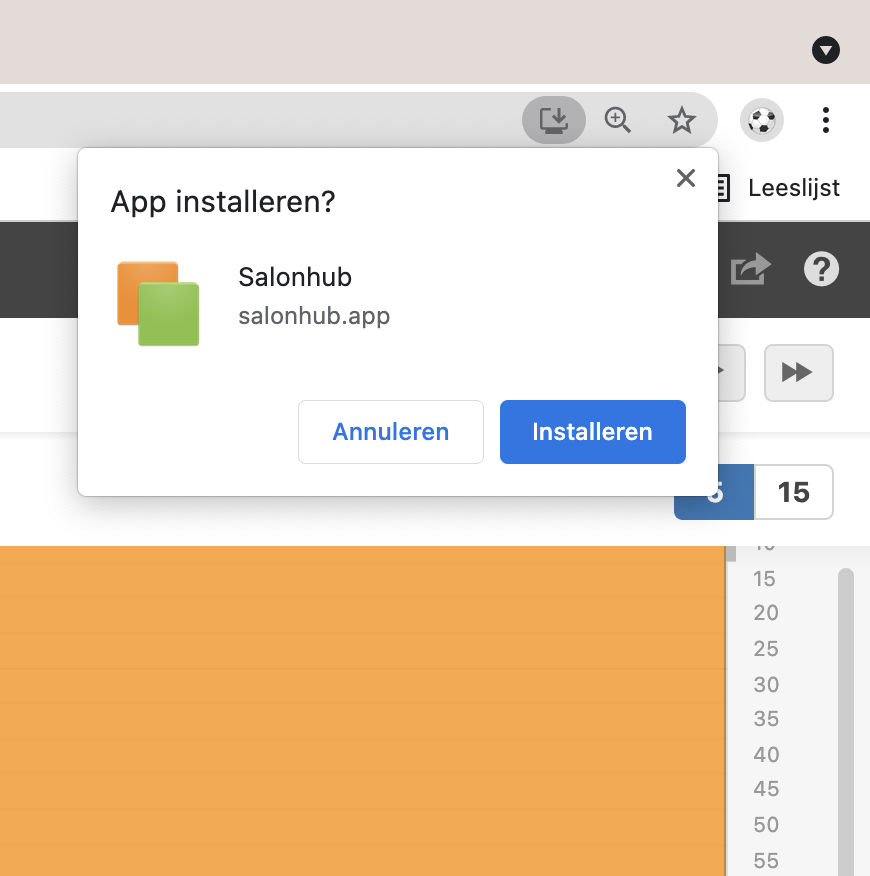Click the Salonhub app icon in dialog

[158, 303]
